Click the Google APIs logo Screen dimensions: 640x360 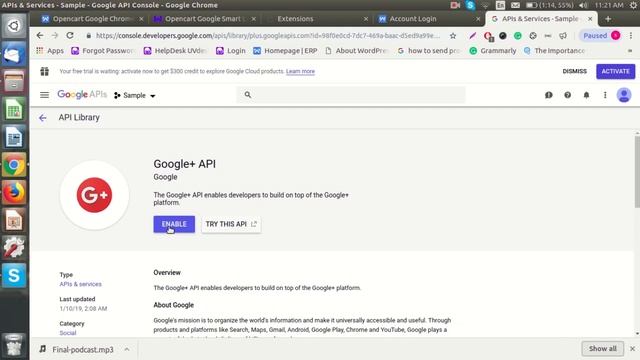pos(82,95)
